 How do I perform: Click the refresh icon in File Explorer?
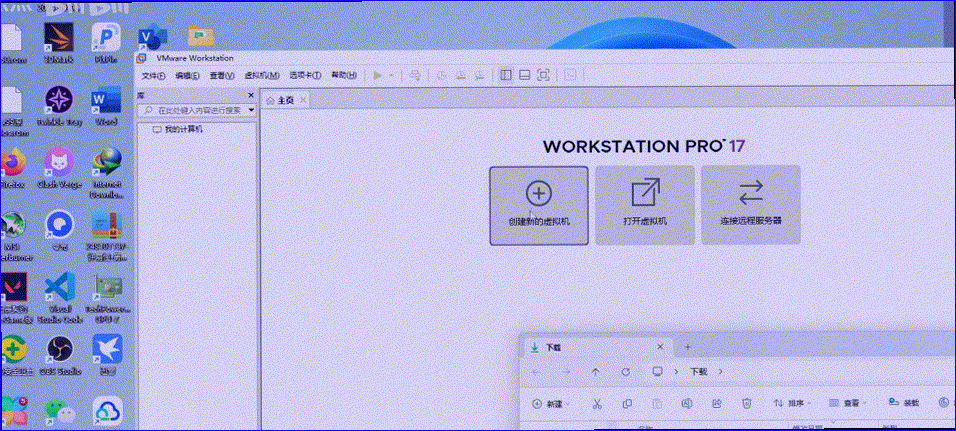click(x=626, y=372)
